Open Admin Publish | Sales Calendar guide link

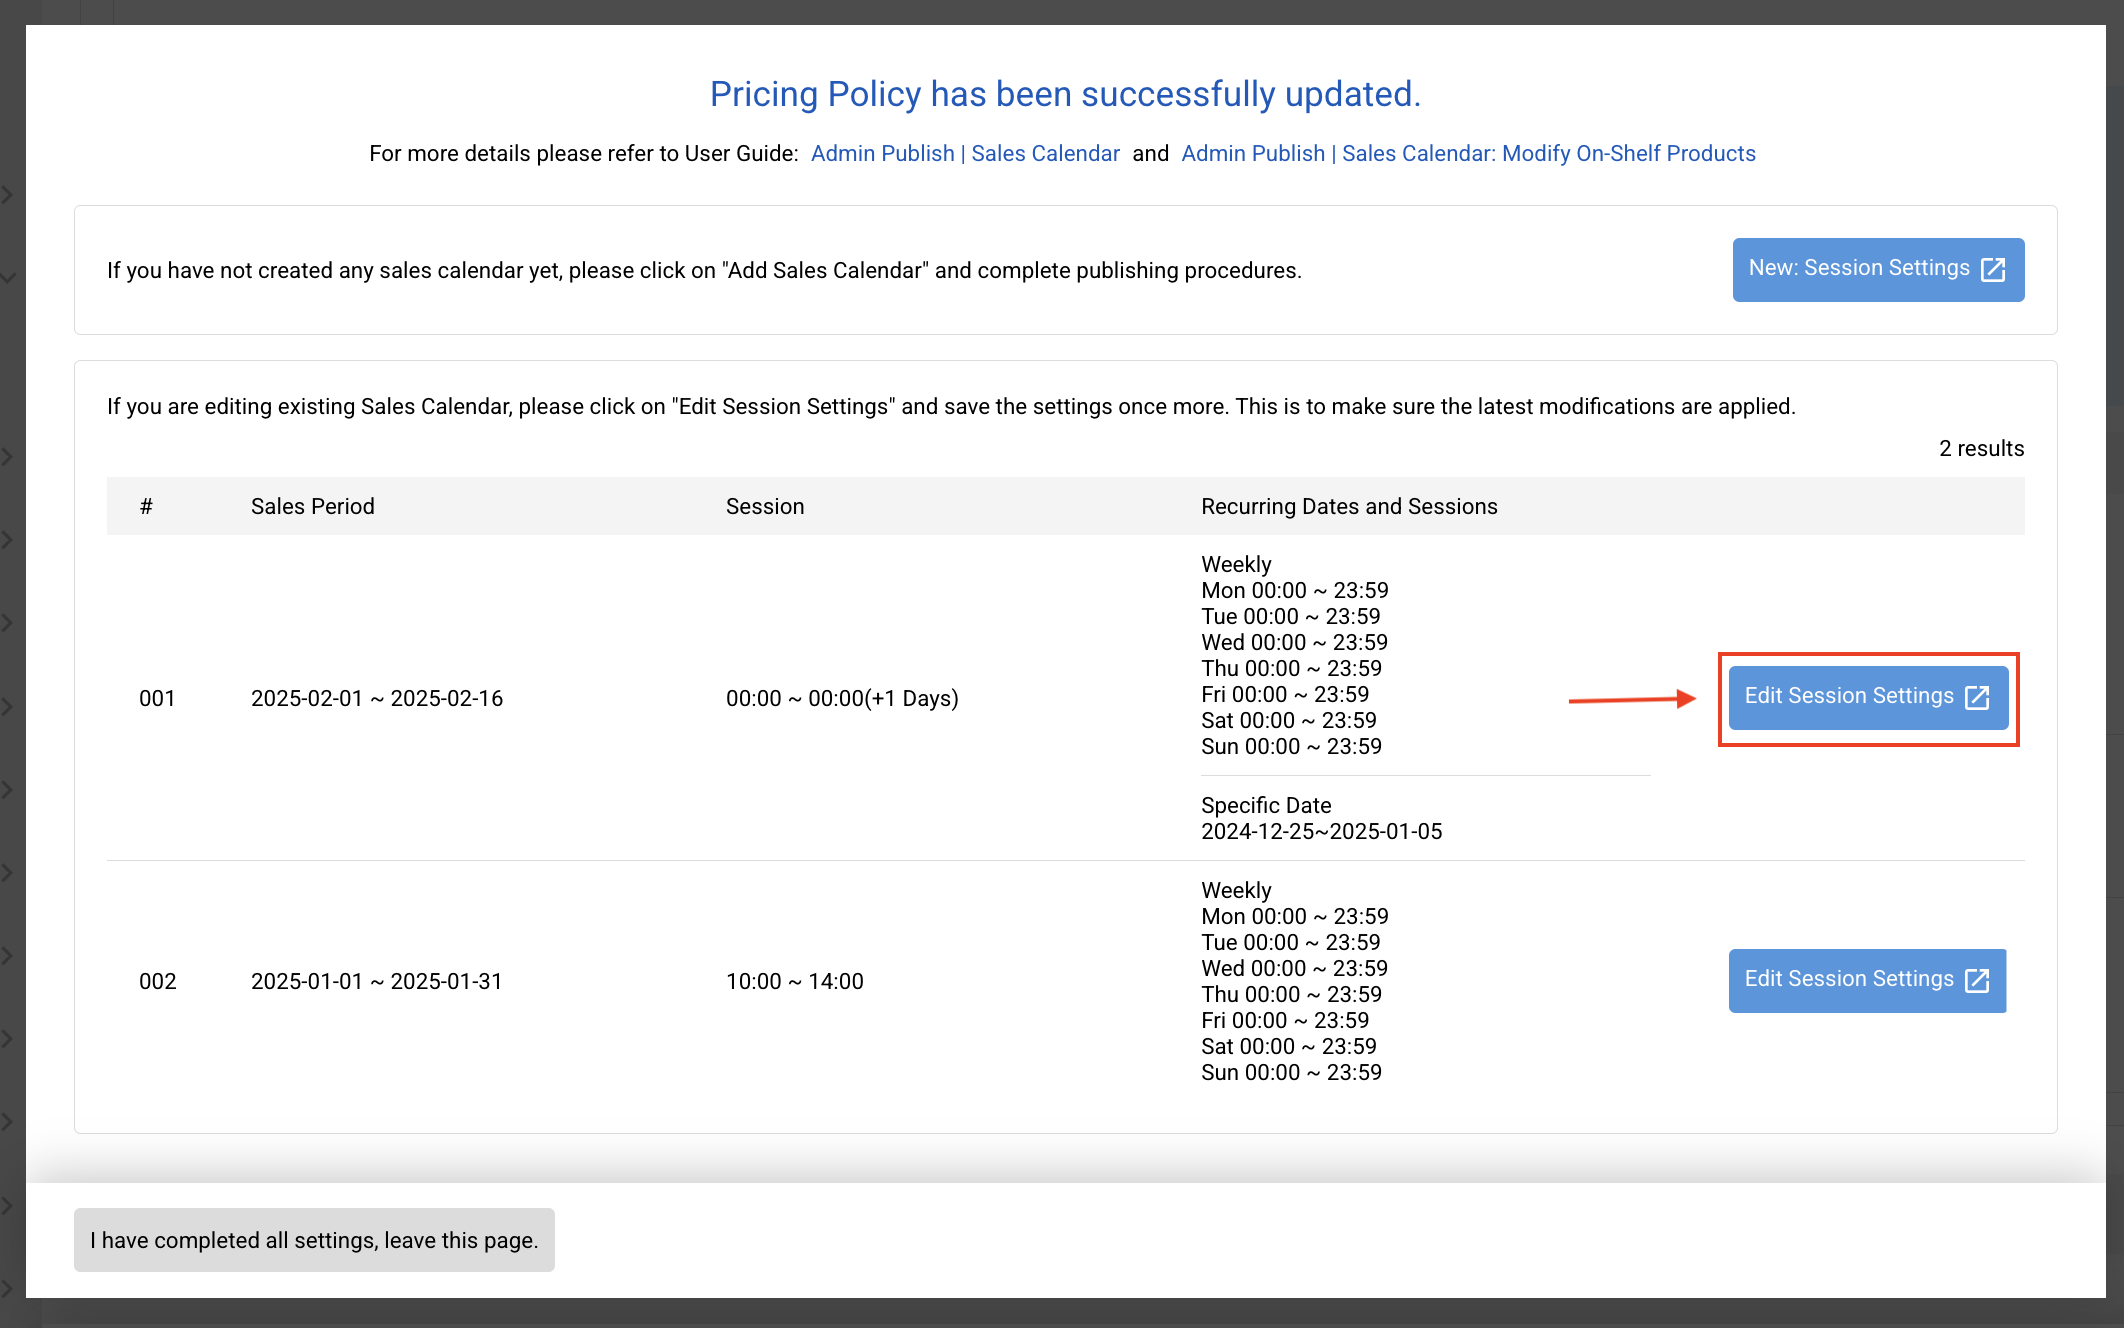tap(964, 153)
